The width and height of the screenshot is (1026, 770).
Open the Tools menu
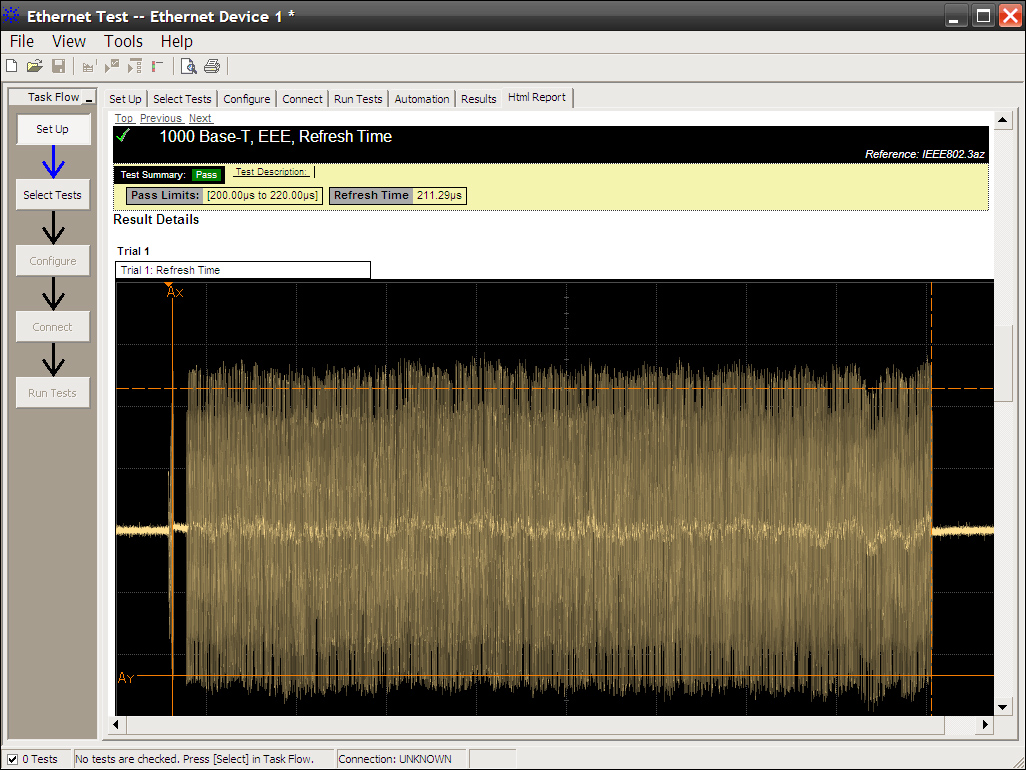click(123, 41)
